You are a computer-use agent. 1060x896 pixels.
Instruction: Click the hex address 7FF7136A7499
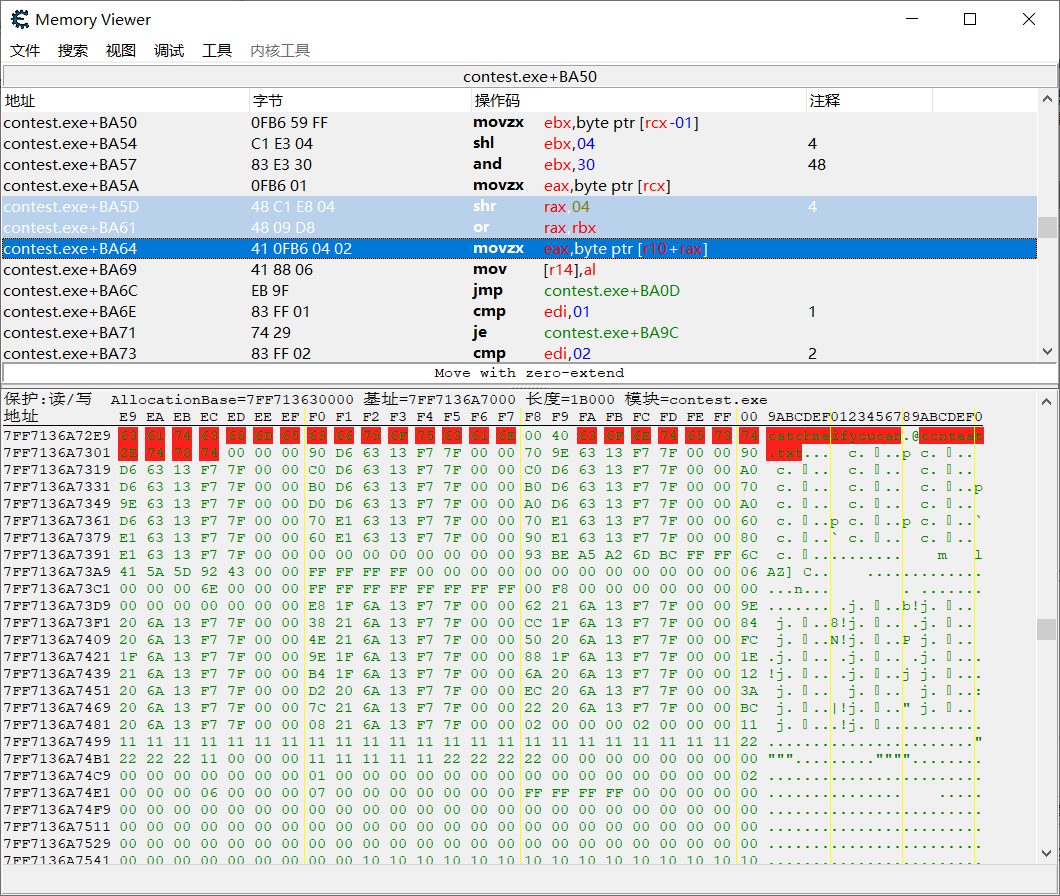(57, 742)
